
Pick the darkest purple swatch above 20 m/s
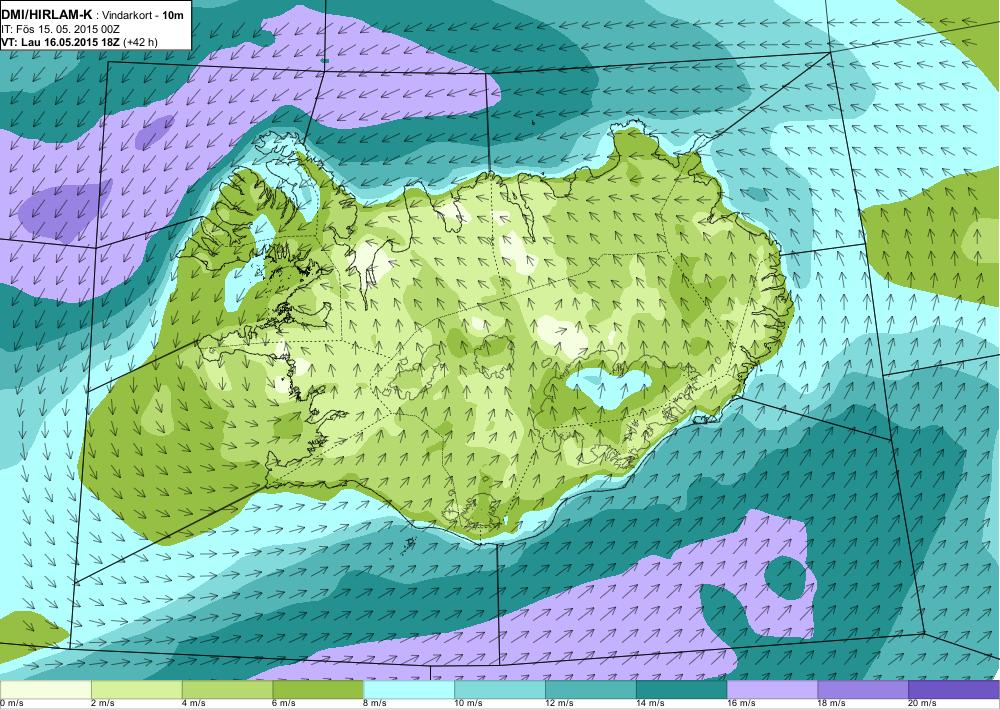954,690
